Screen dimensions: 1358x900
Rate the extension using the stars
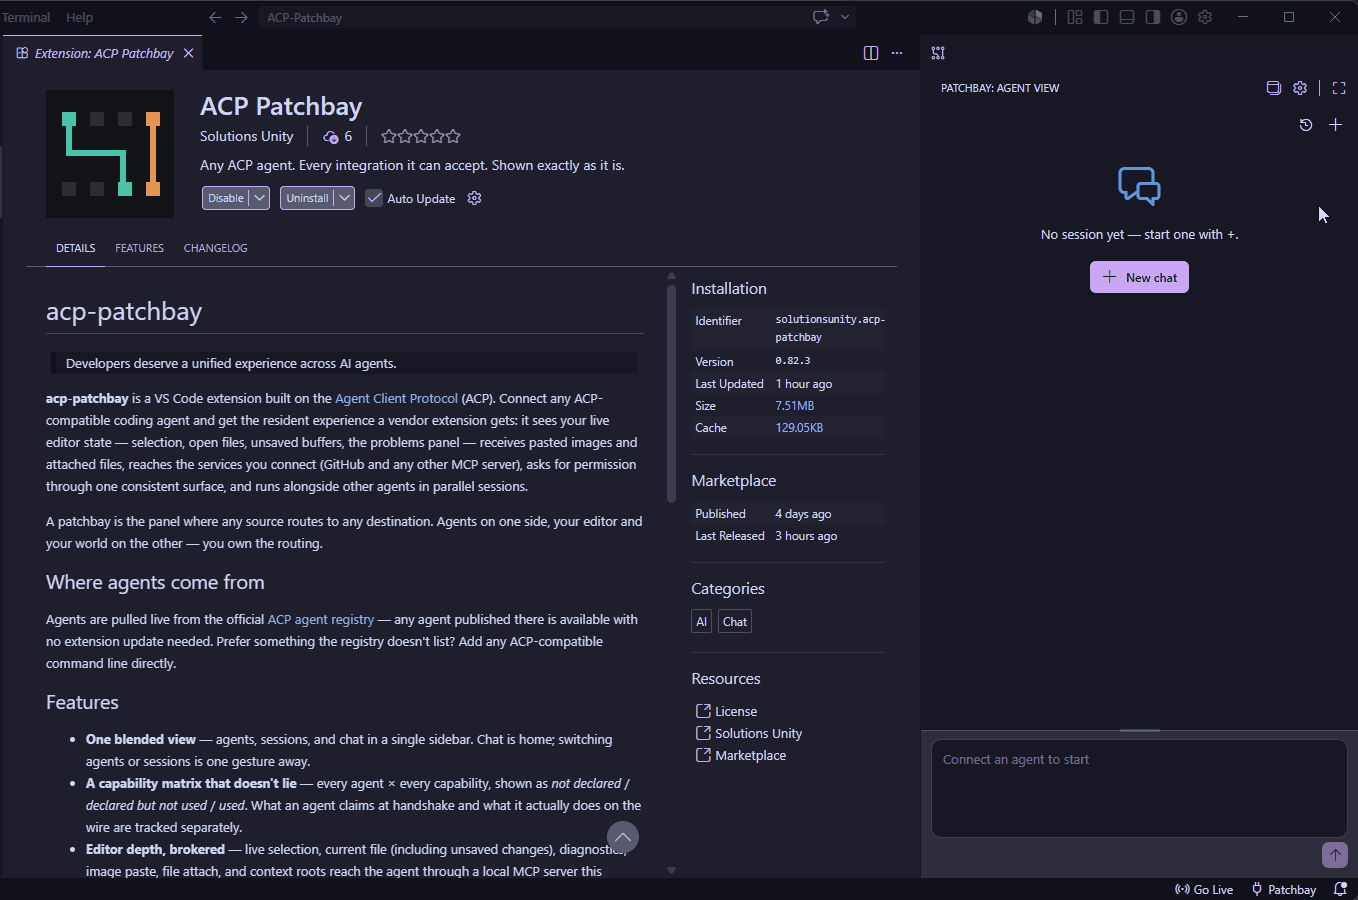point(421,136)
